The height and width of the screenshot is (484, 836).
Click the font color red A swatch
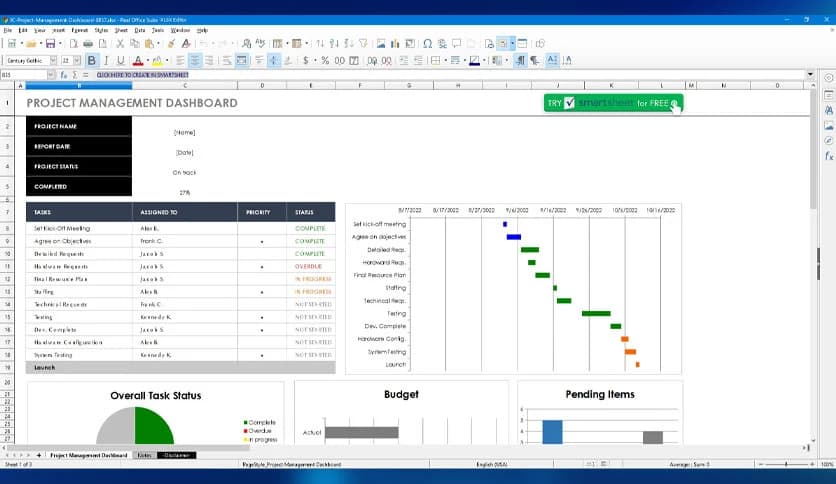[138, 61]
